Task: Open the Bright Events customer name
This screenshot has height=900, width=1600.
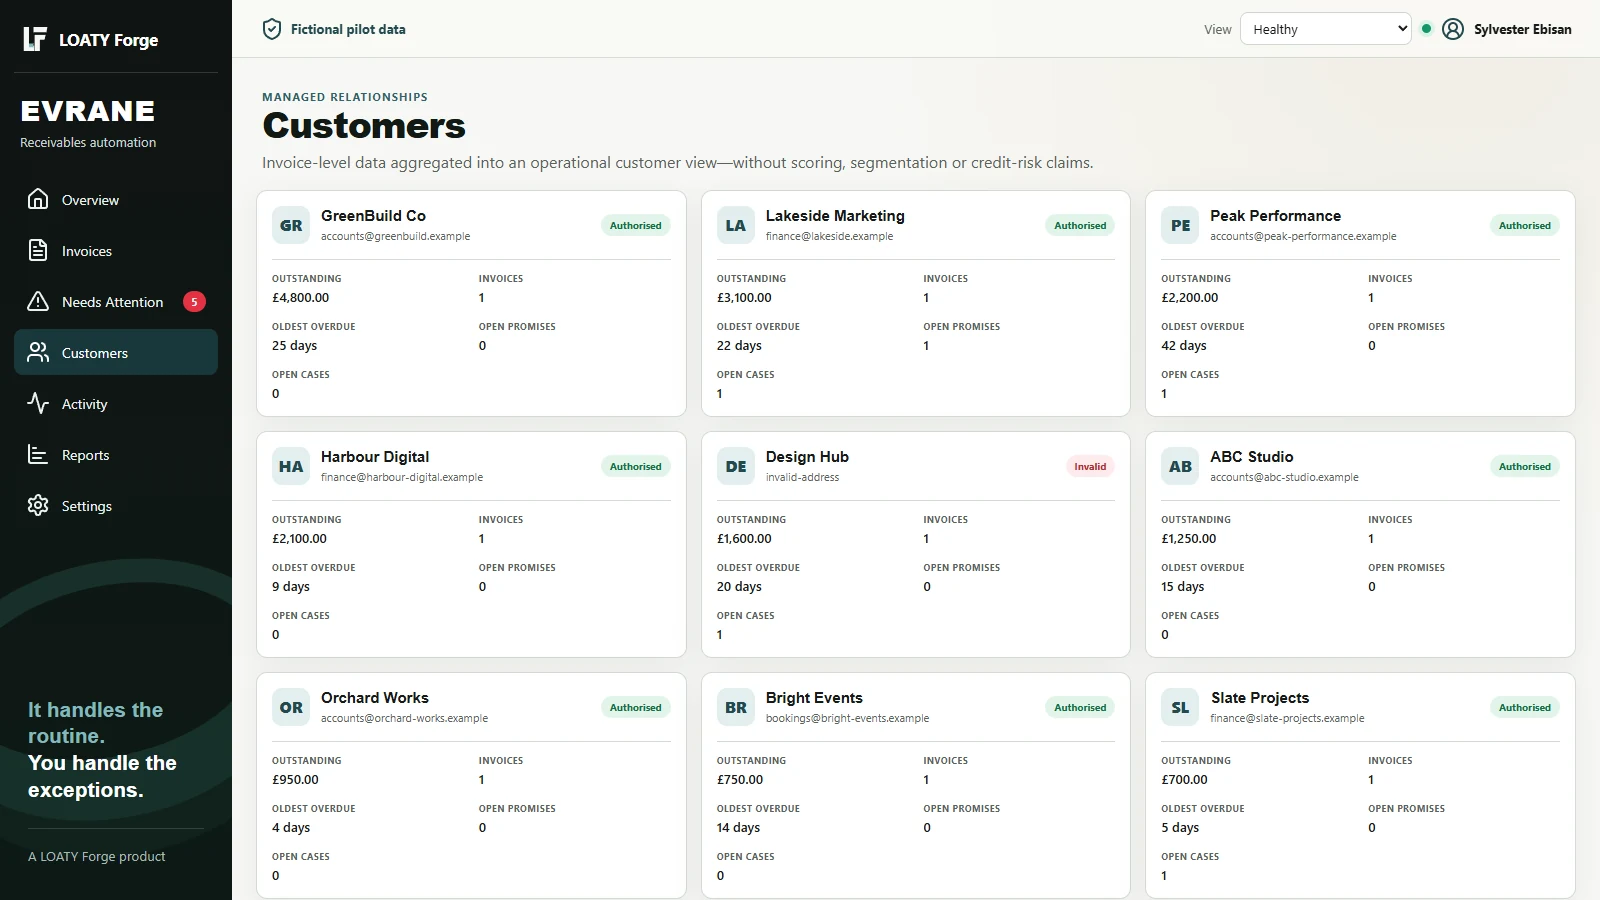Action: point(814,697)
